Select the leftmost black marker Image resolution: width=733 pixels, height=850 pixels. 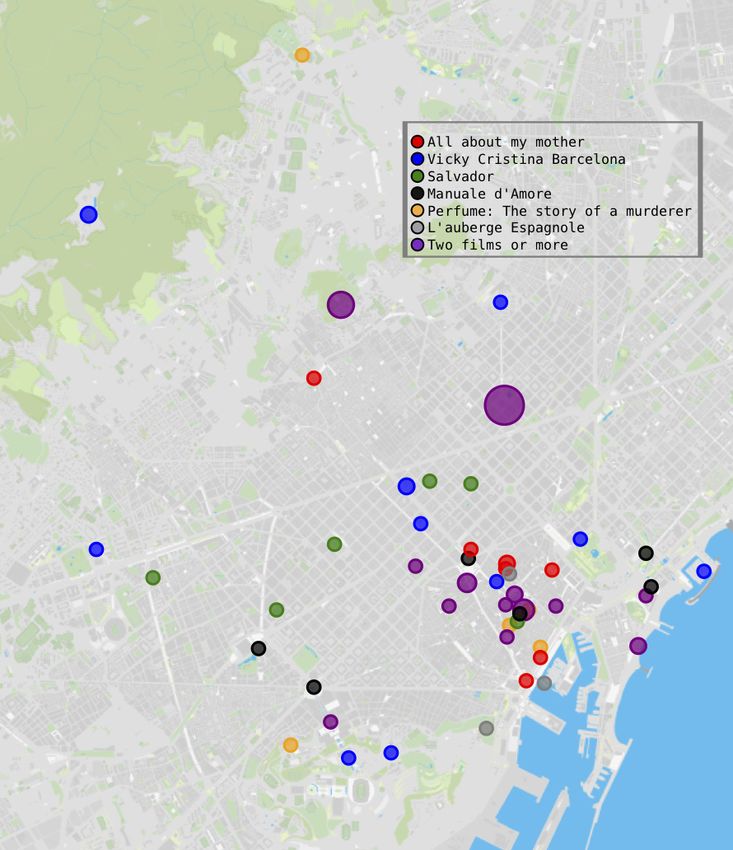pos(259,648)
